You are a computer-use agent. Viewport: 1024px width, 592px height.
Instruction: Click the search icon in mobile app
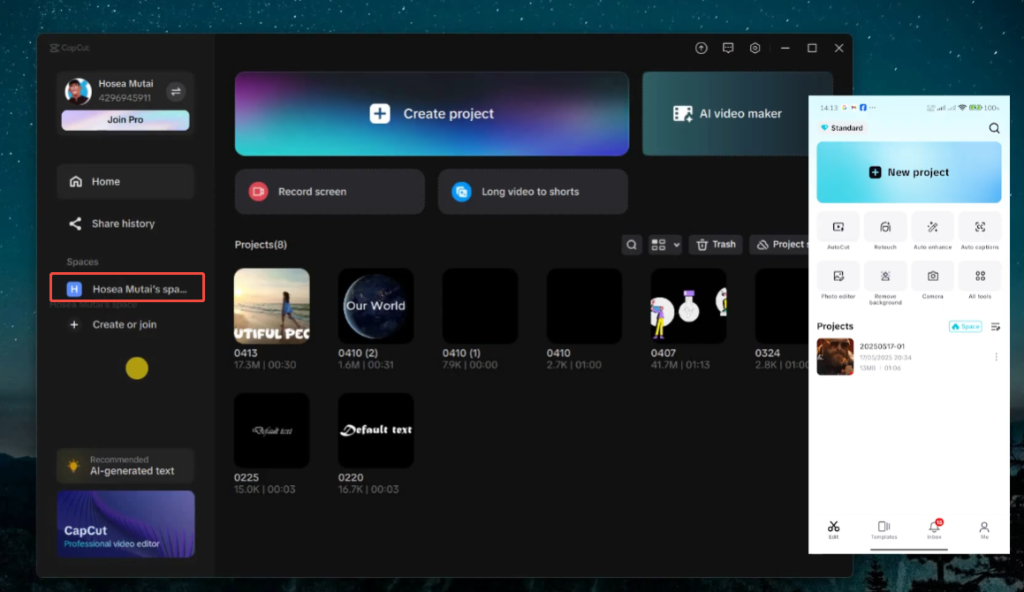(x=994, y=128)
